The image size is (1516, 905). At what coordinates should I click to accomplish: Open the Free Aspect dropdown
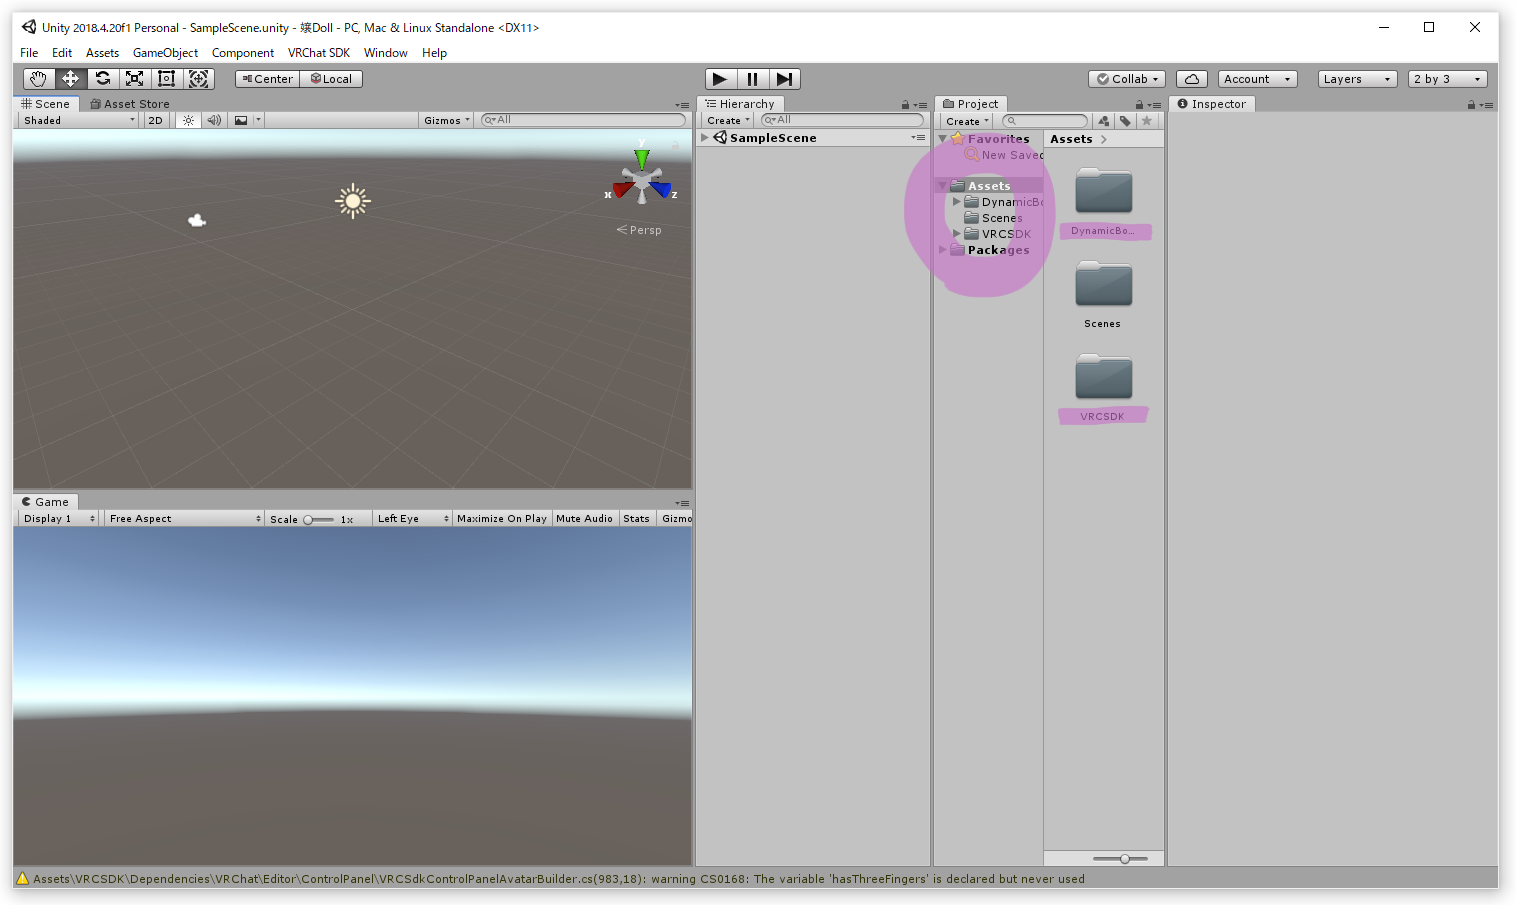(184, 519)
